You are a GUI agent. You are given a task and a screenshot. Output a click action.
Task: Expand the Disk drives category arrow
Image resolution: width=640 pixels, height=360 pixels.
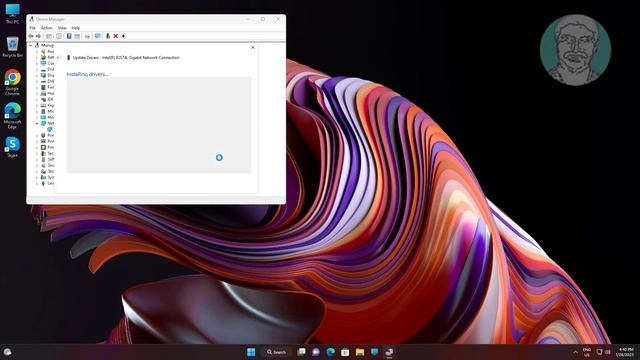point(37,69)
